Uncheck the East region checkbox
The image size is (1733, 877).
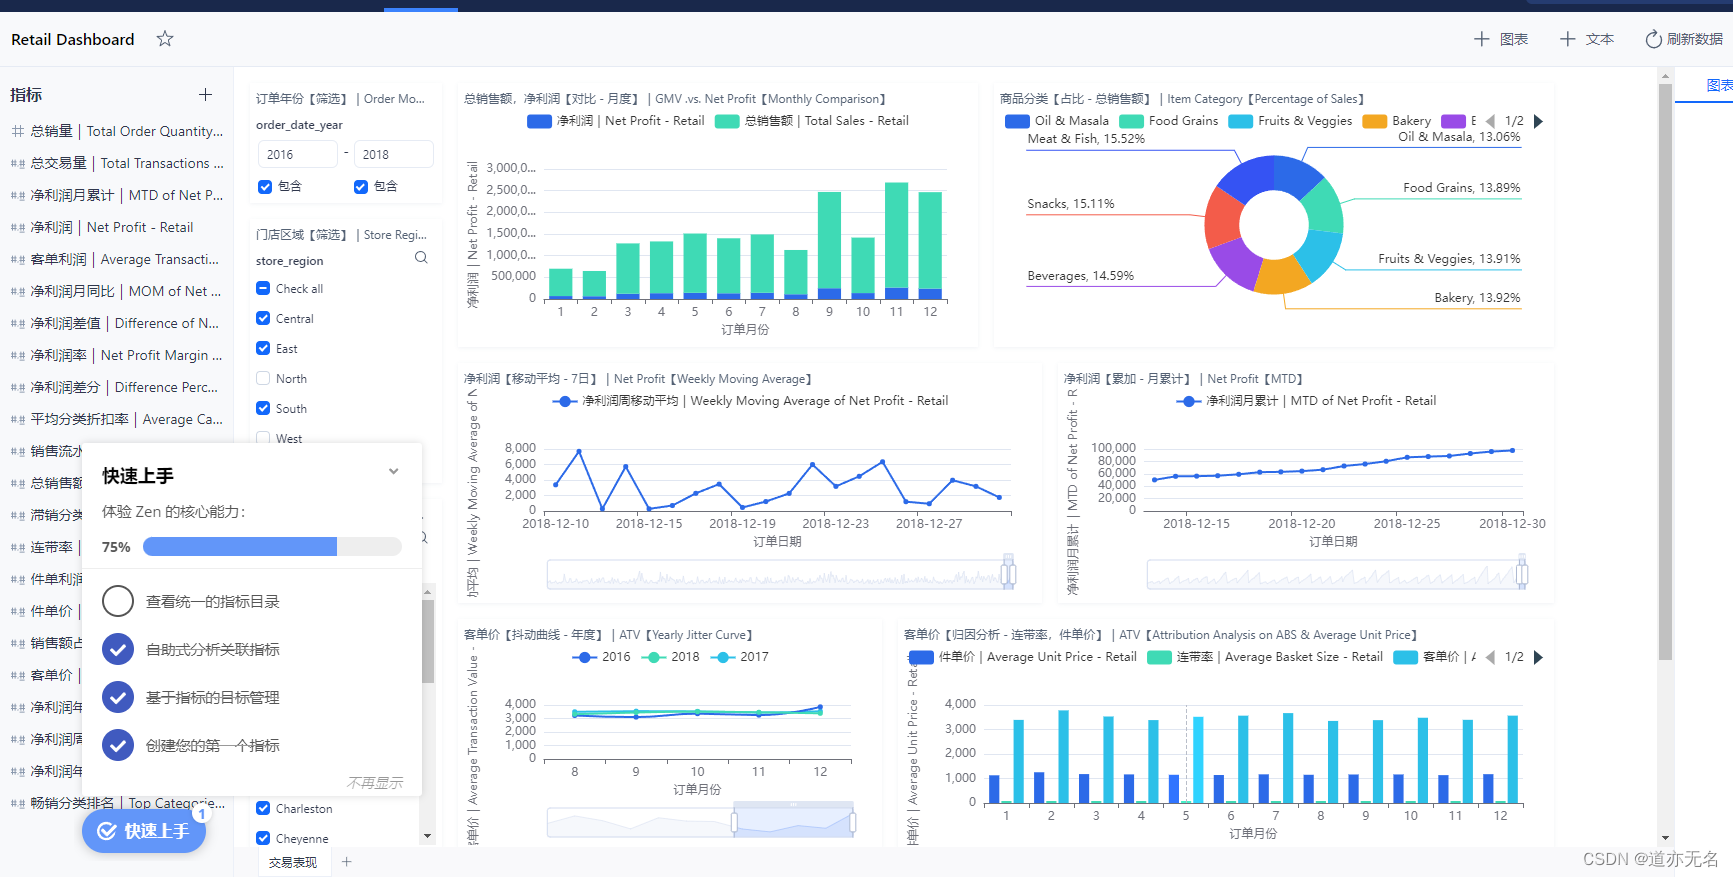pyautogui.click(x=263, y=348)
